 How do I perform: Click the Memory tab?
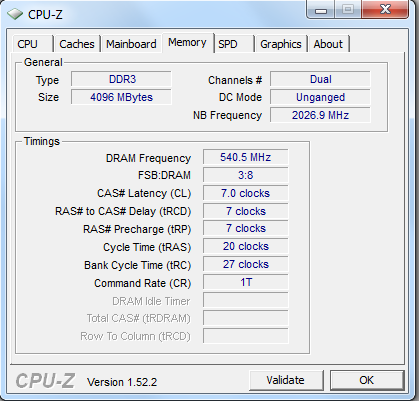click(x=187, y=43)
